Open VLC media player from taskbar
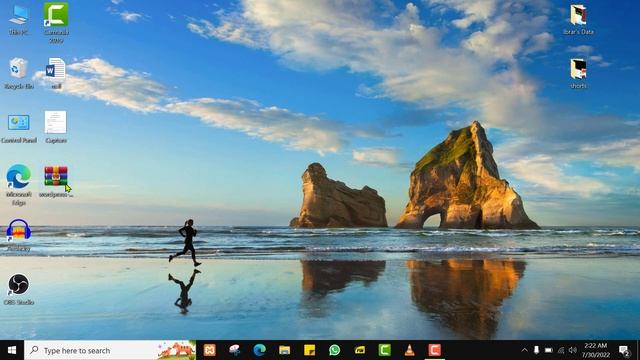Image resolution: width=640 pixels, height=360 pixels. [x=409, y=350]
